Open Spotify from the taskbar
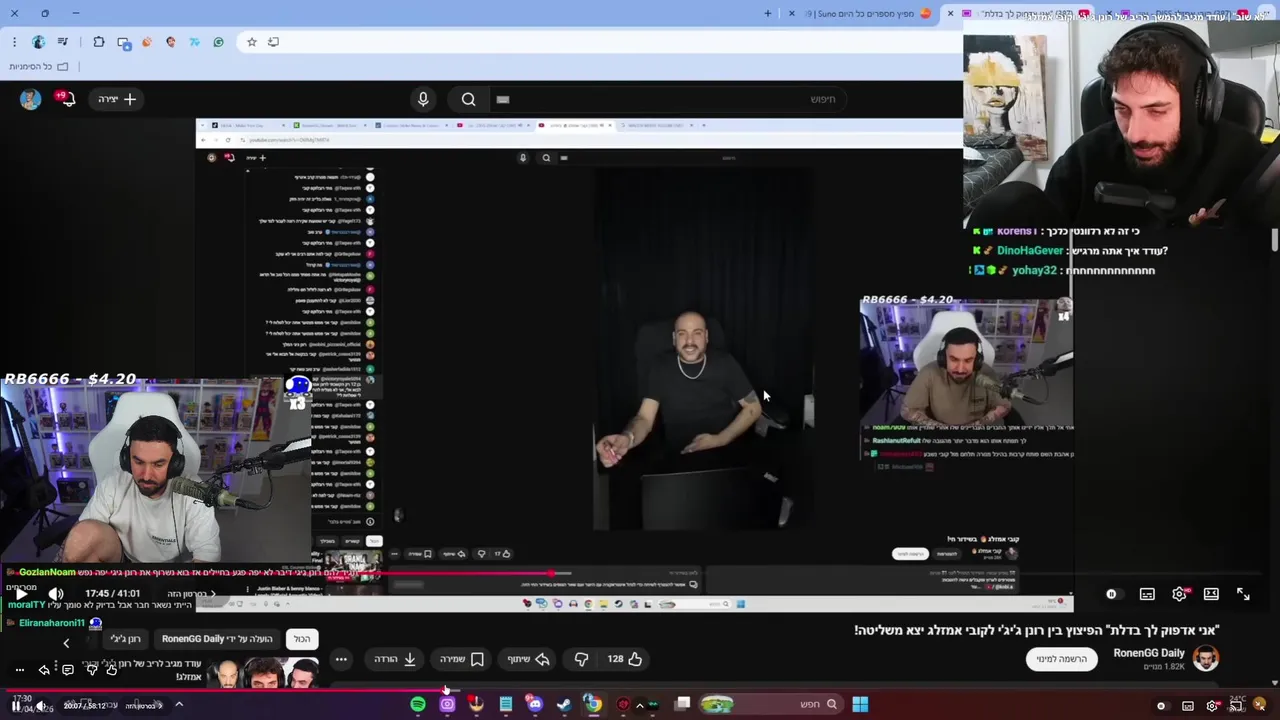The height and width of the screenshot is (720, 1280). coord(418,704)
